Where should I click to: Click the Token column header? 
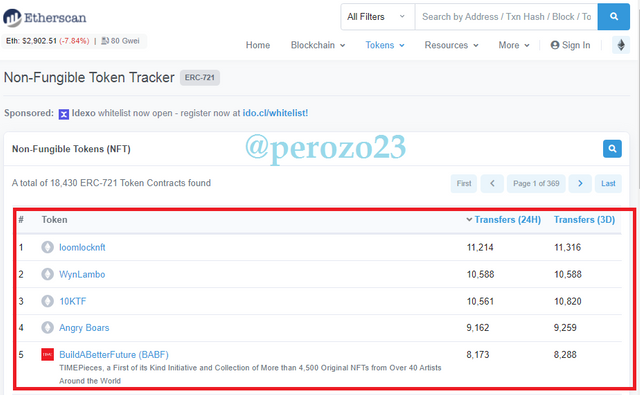point(54,220)
